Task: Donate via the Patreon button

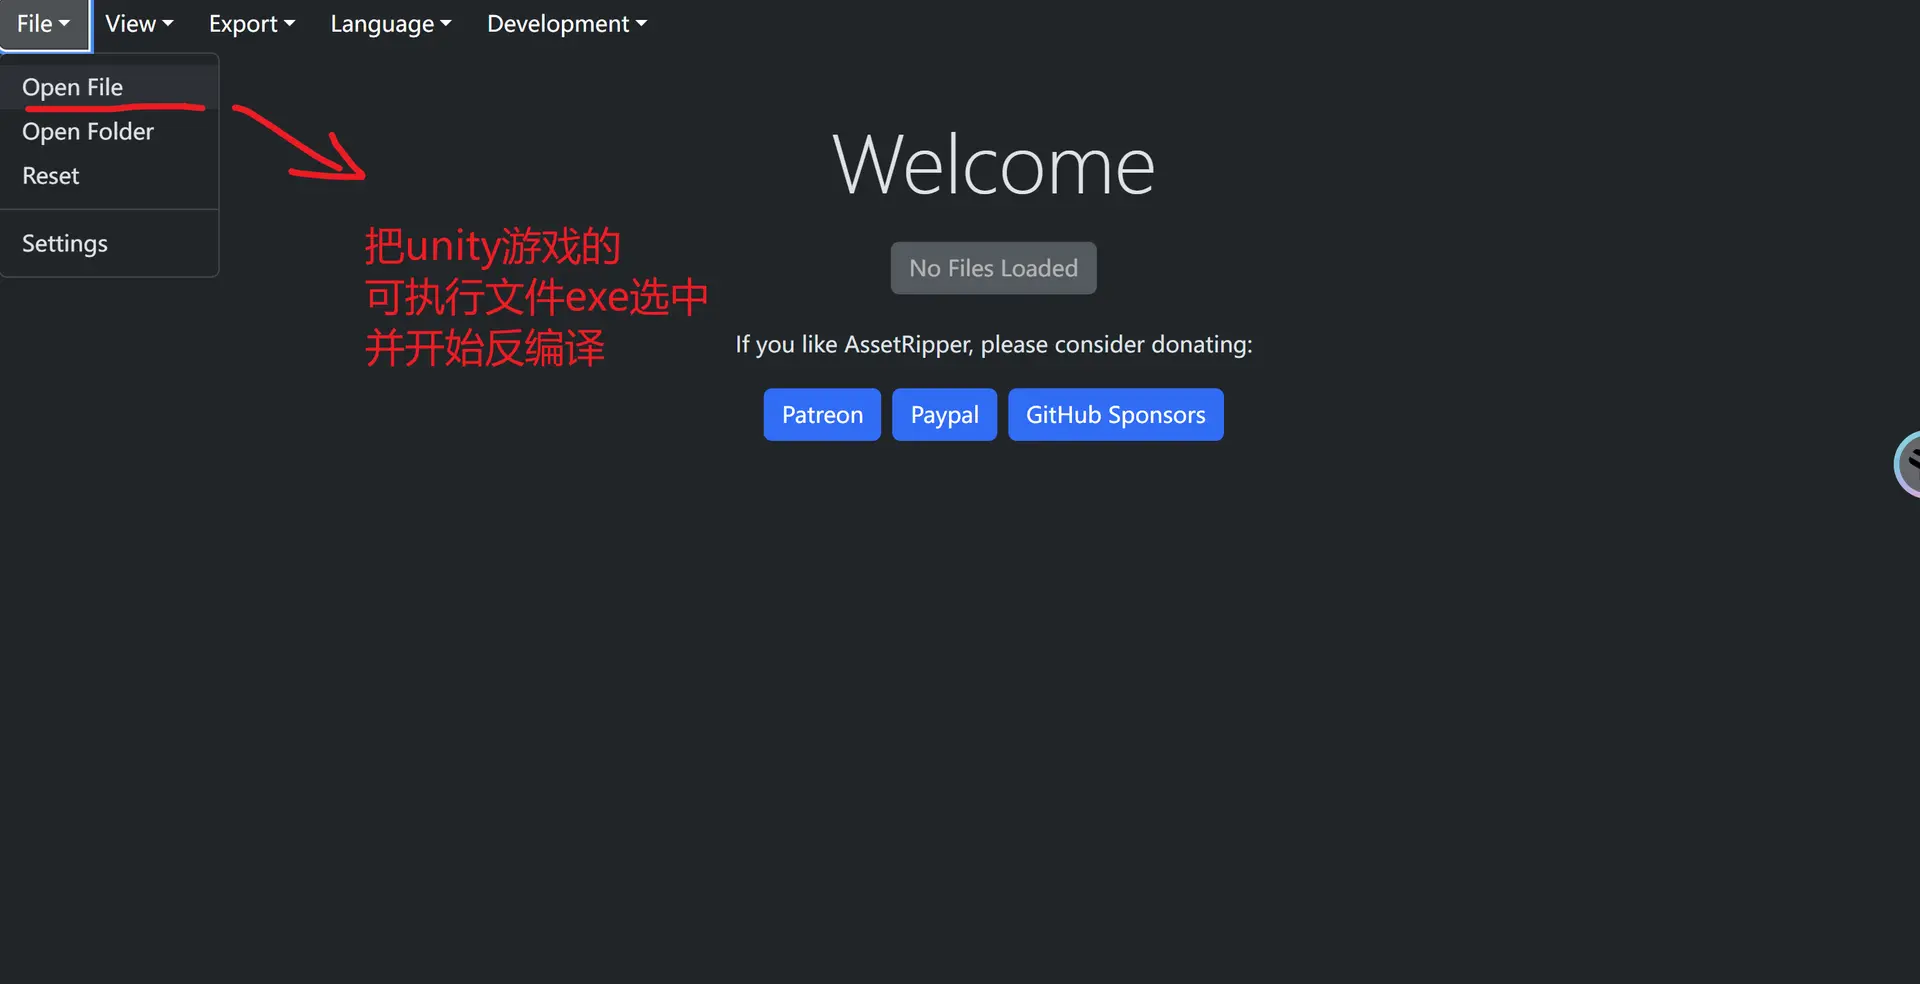Action: (x=822, y=414)
